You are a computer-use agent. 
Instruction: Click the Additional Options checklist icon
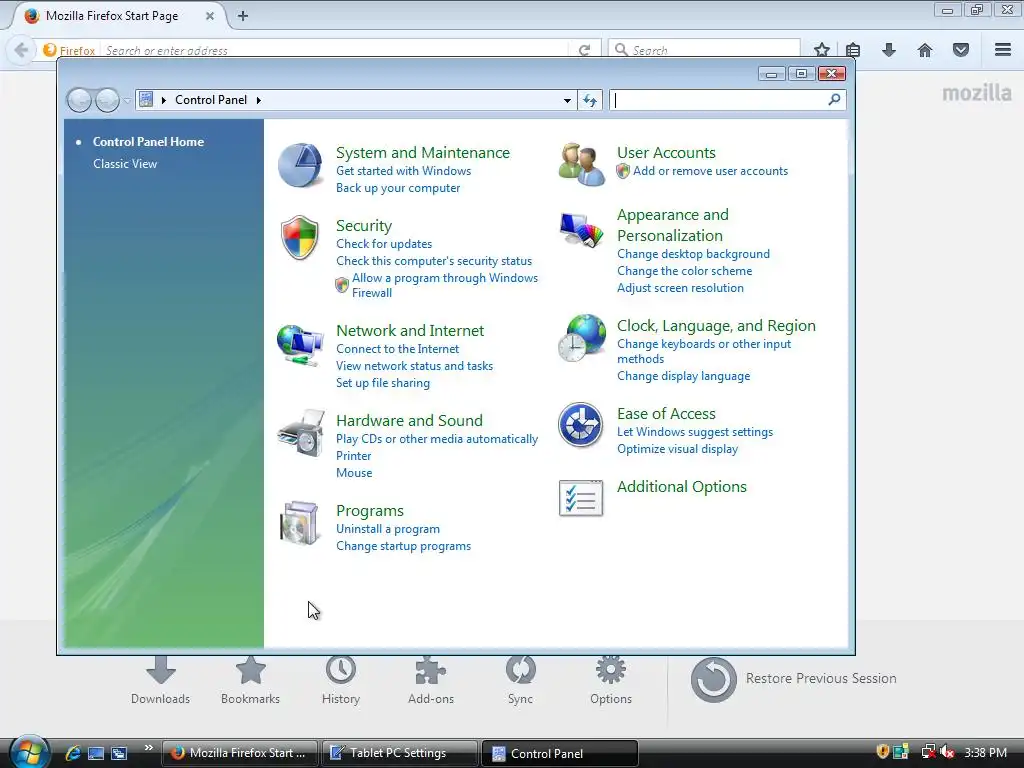[x=581, y=498]
